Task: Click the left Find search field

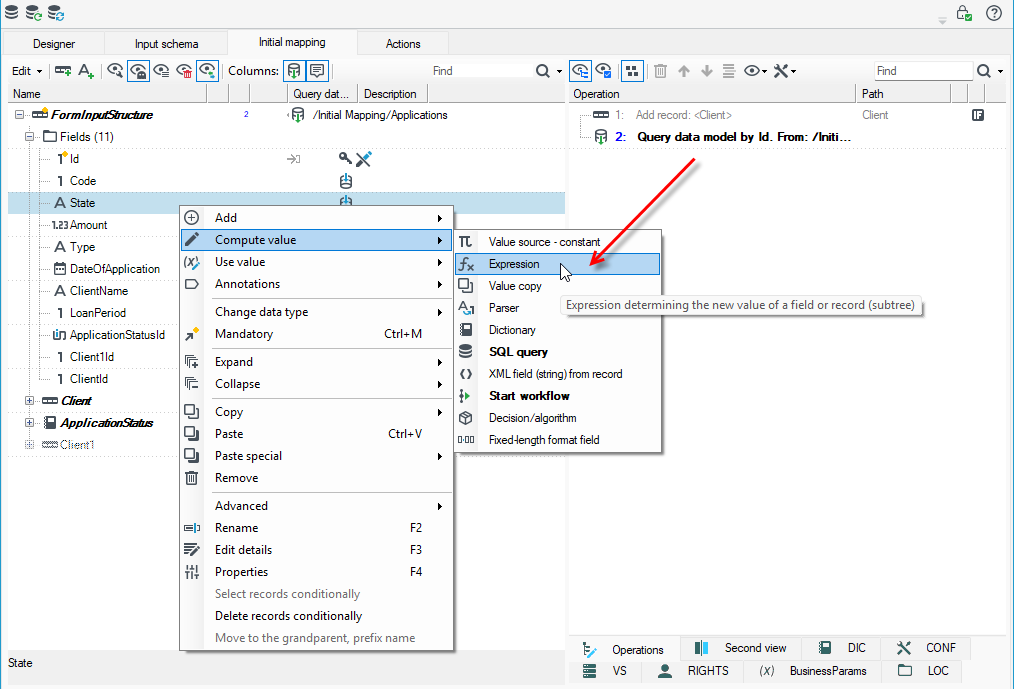Action: (480, 71)
